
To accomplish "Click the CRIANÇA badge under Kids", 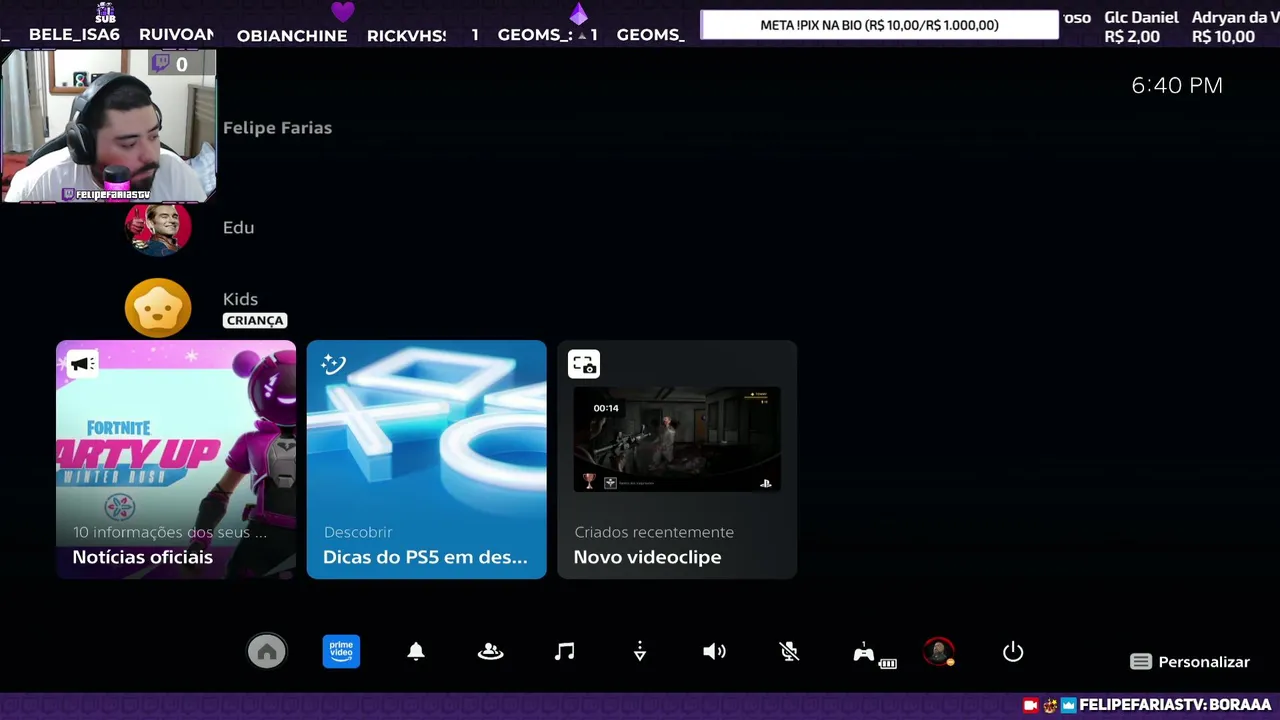I will pos(255,320).
